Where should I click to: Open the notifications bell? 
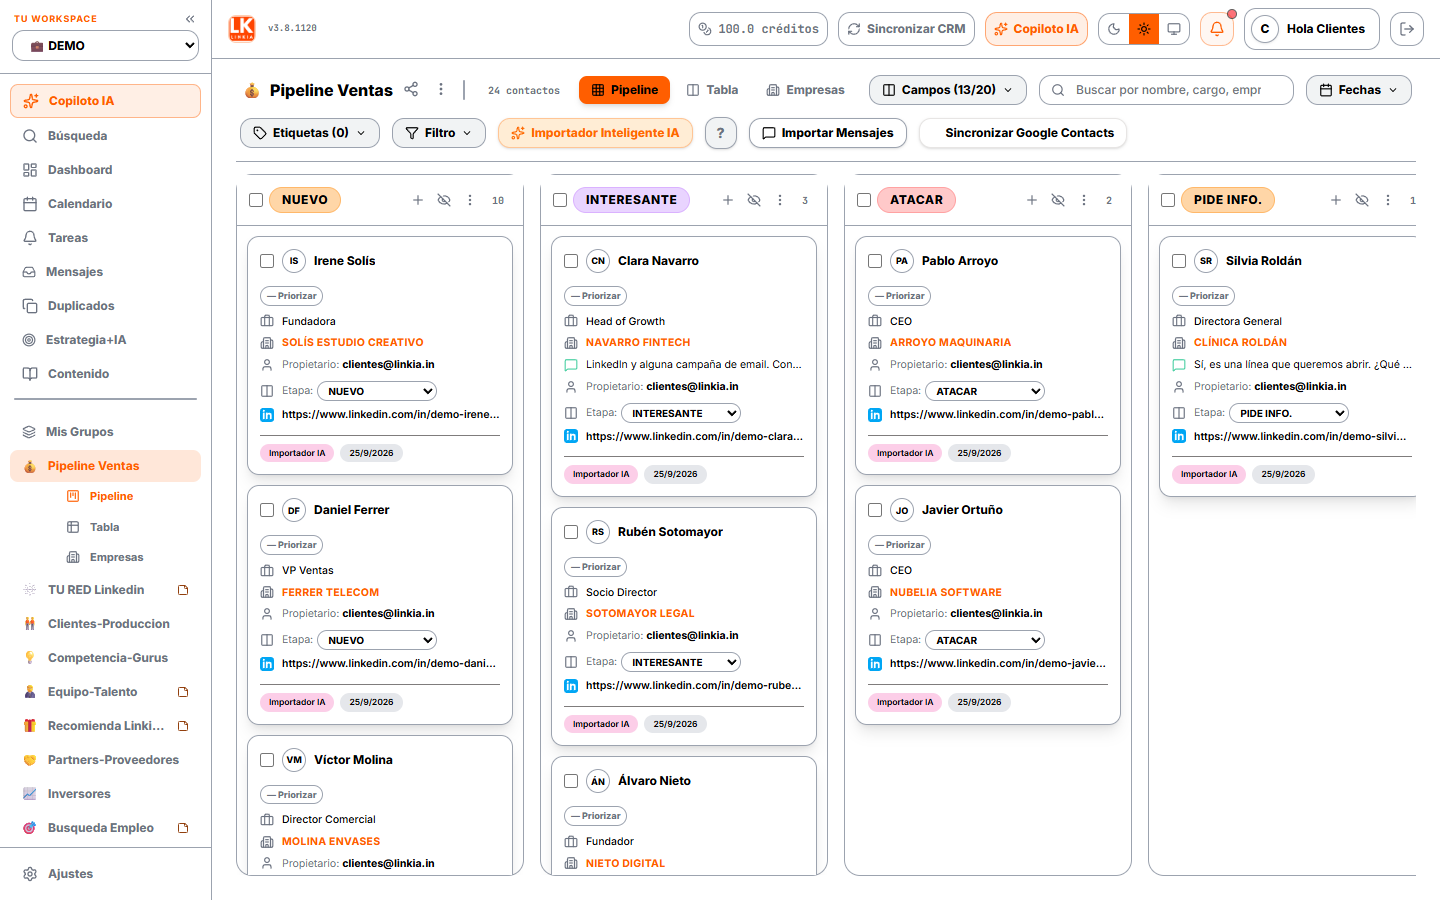point(1217,29)
